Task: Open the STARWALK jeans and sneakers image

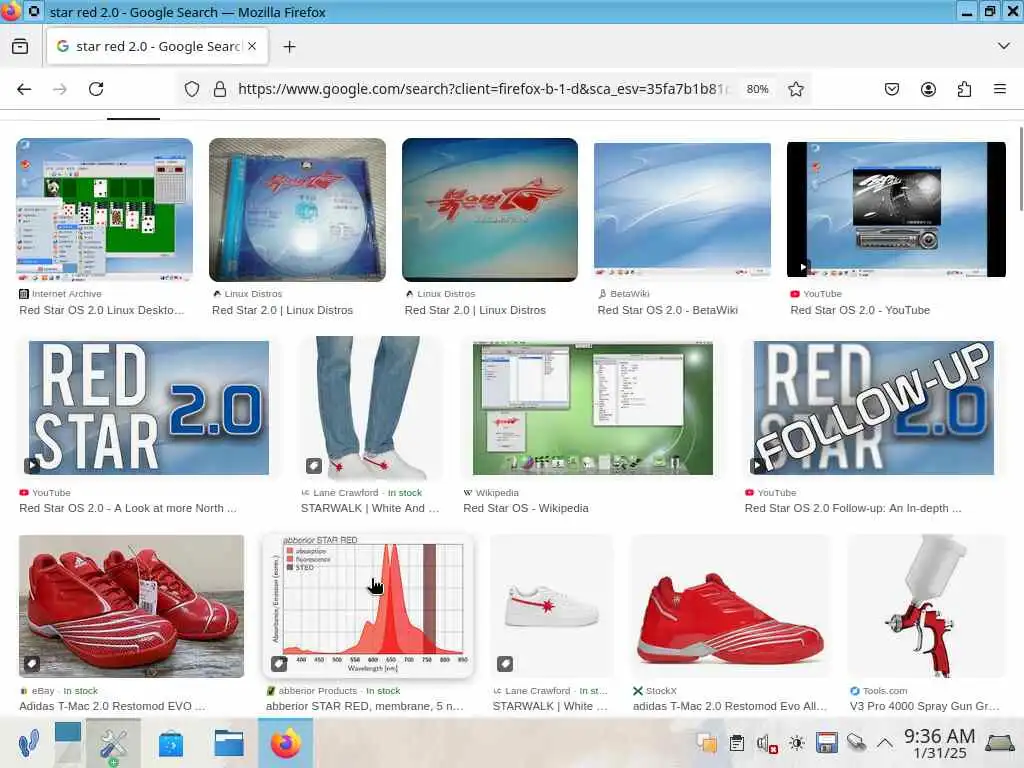Action: pyautogui.click(x=371, y=408)
